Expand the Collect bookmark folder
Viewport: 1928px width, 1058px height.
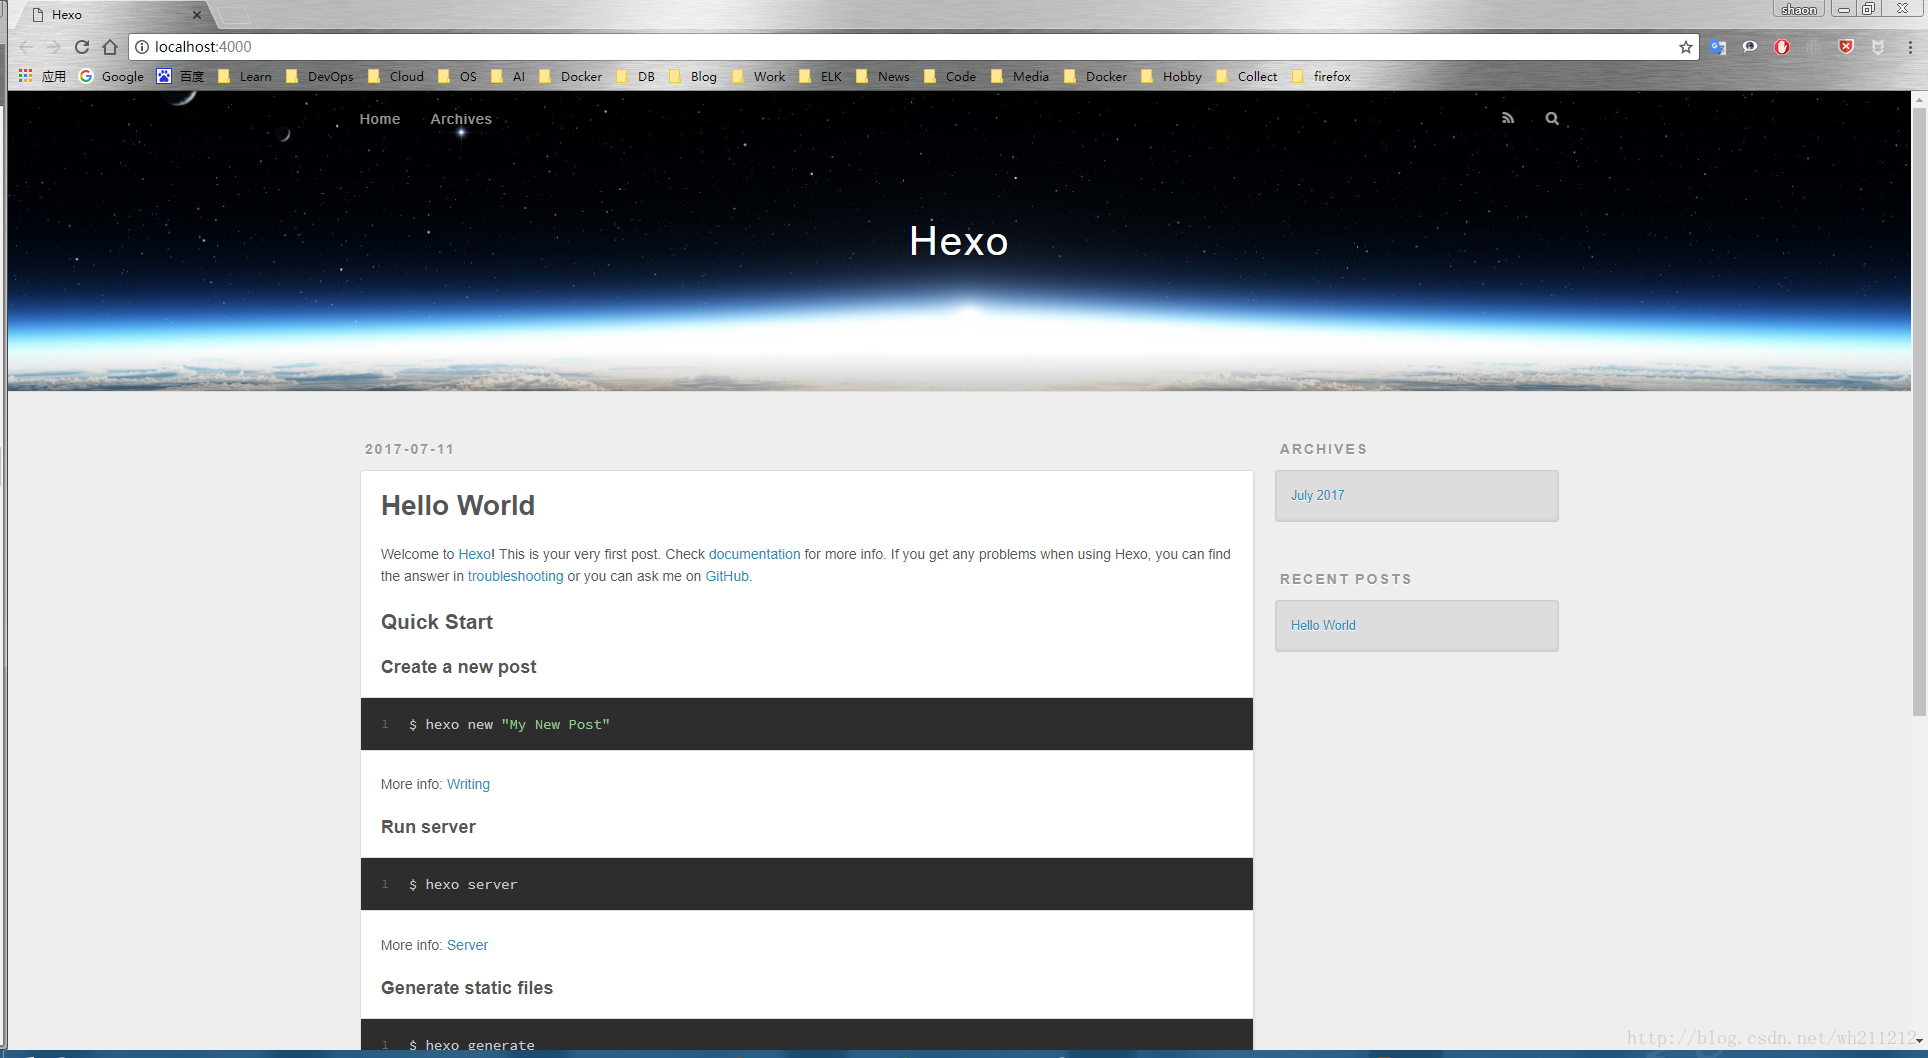click(1247, 76)
